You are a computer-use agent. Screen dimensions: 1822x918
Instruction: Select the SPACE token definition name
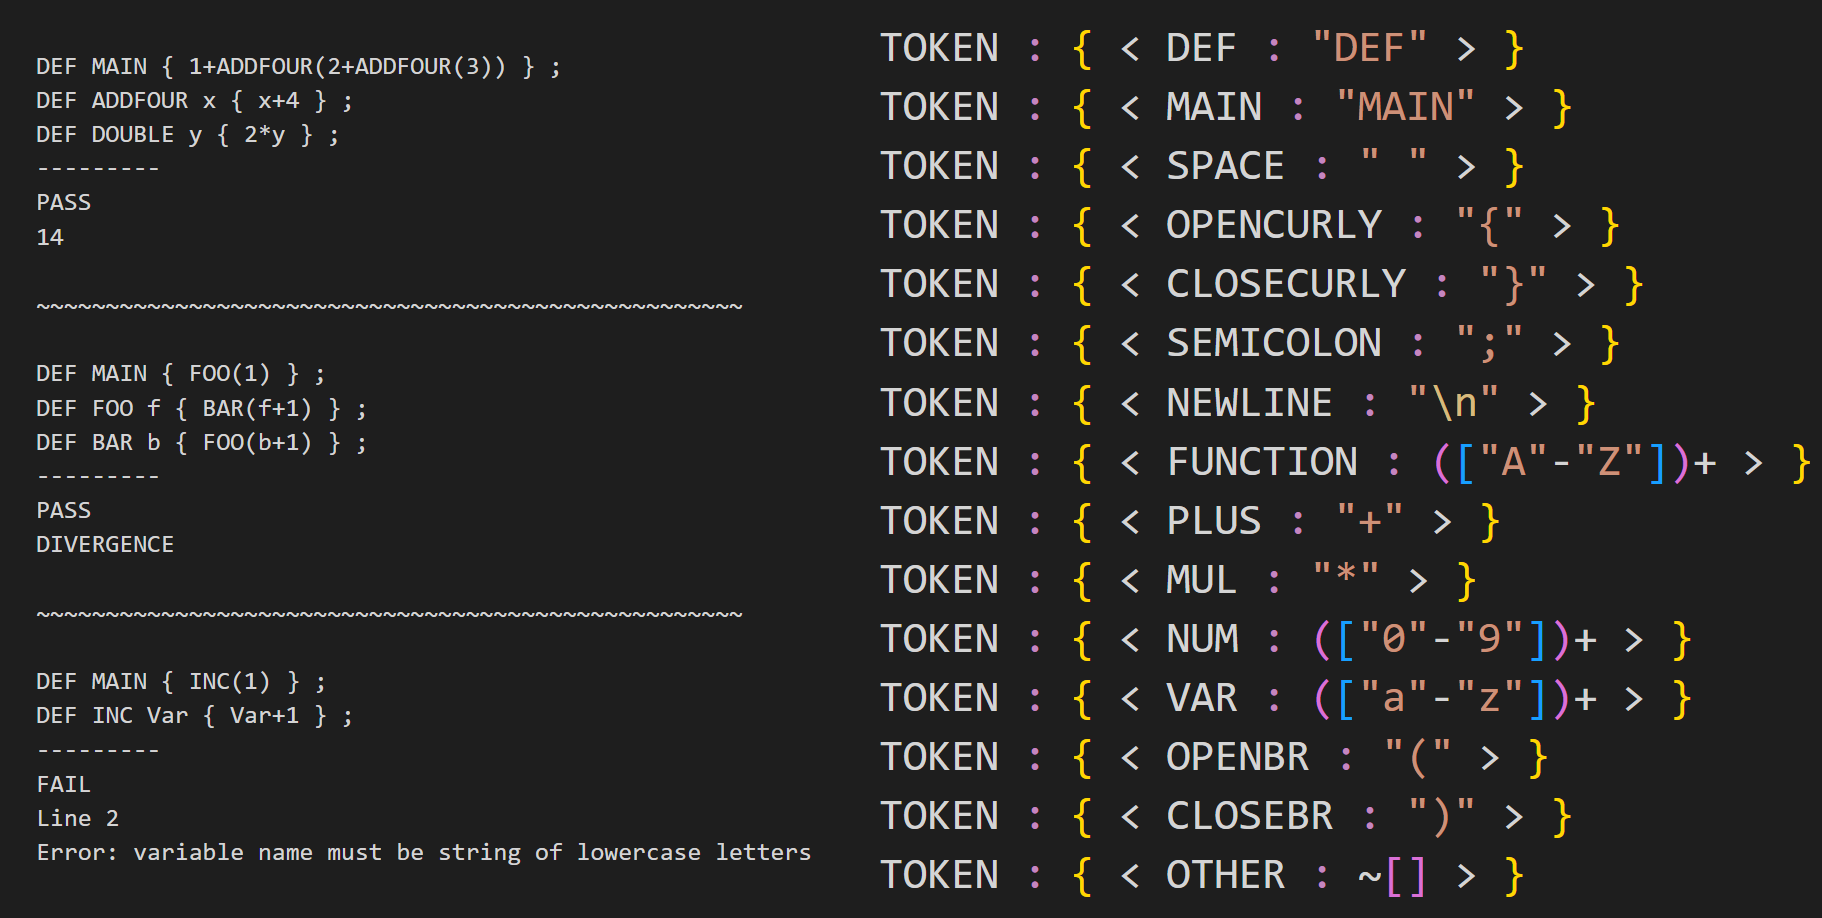tap(1225, 166)
